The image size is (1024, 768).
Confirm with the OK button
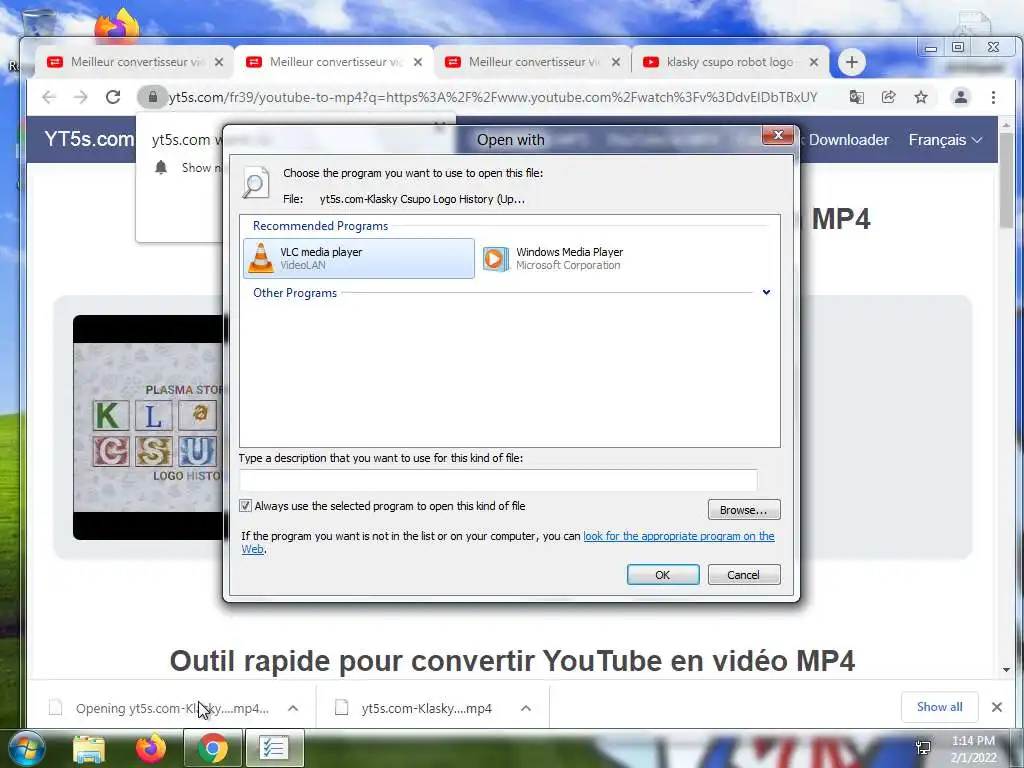click(663, 575)
